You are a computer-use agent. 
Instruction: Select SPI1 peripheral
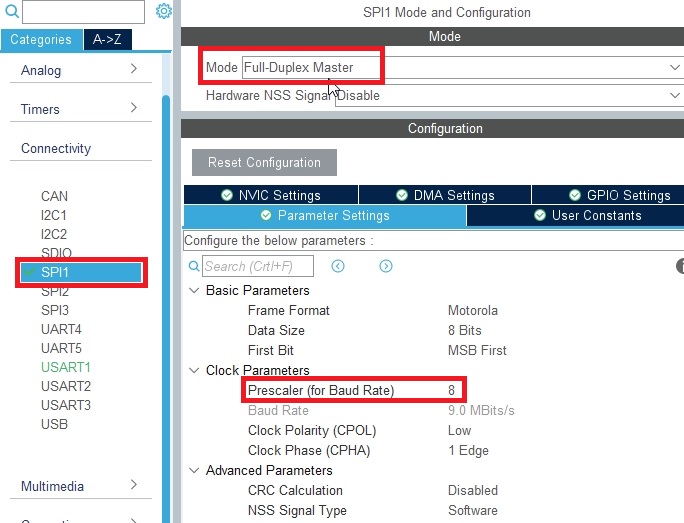[81, 272]
